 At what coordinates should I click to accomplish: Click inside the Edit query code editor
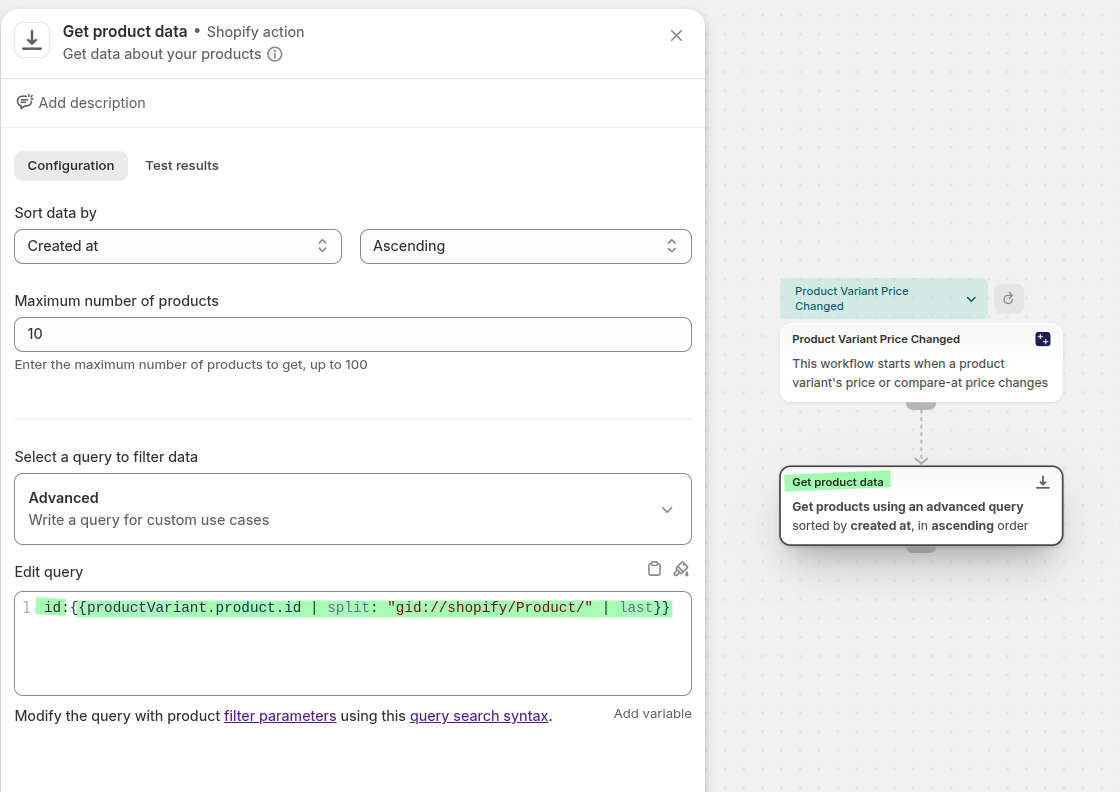pos(352,650)
